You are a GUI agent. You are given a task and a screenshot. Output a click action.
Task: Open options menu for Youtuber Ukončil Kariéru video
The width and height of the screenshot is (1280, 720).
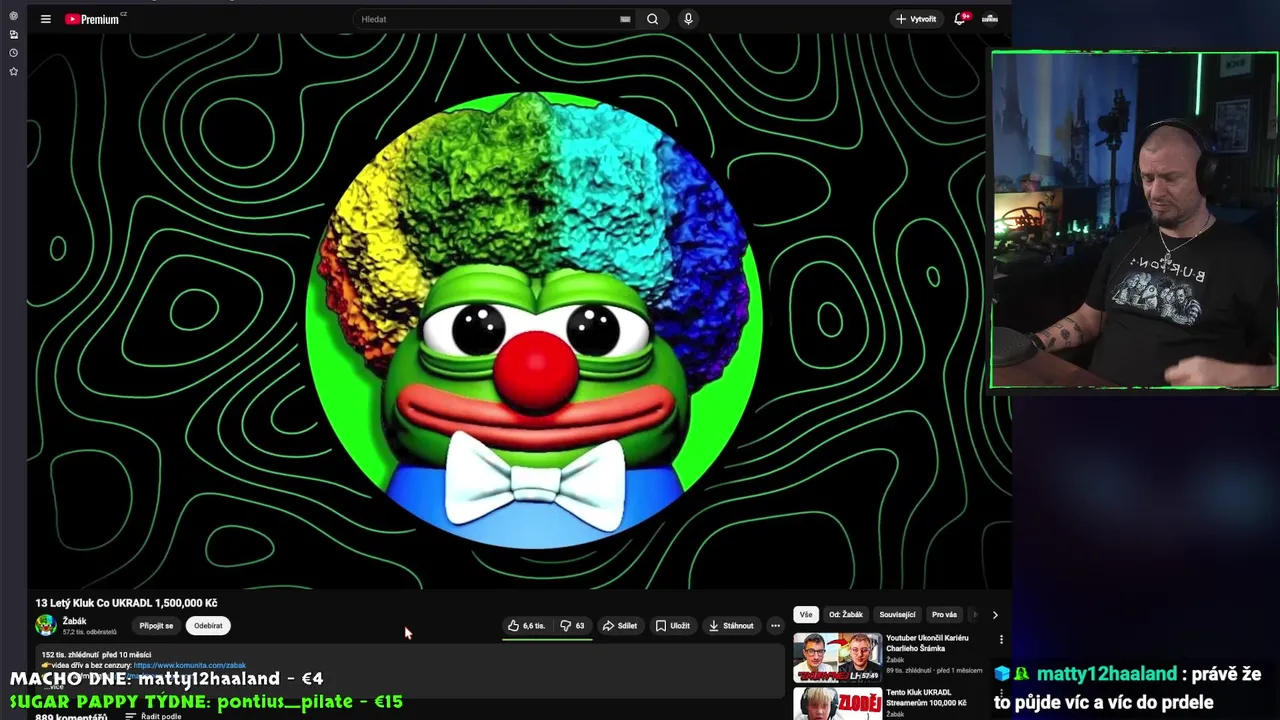click(x=1001, y=640)
